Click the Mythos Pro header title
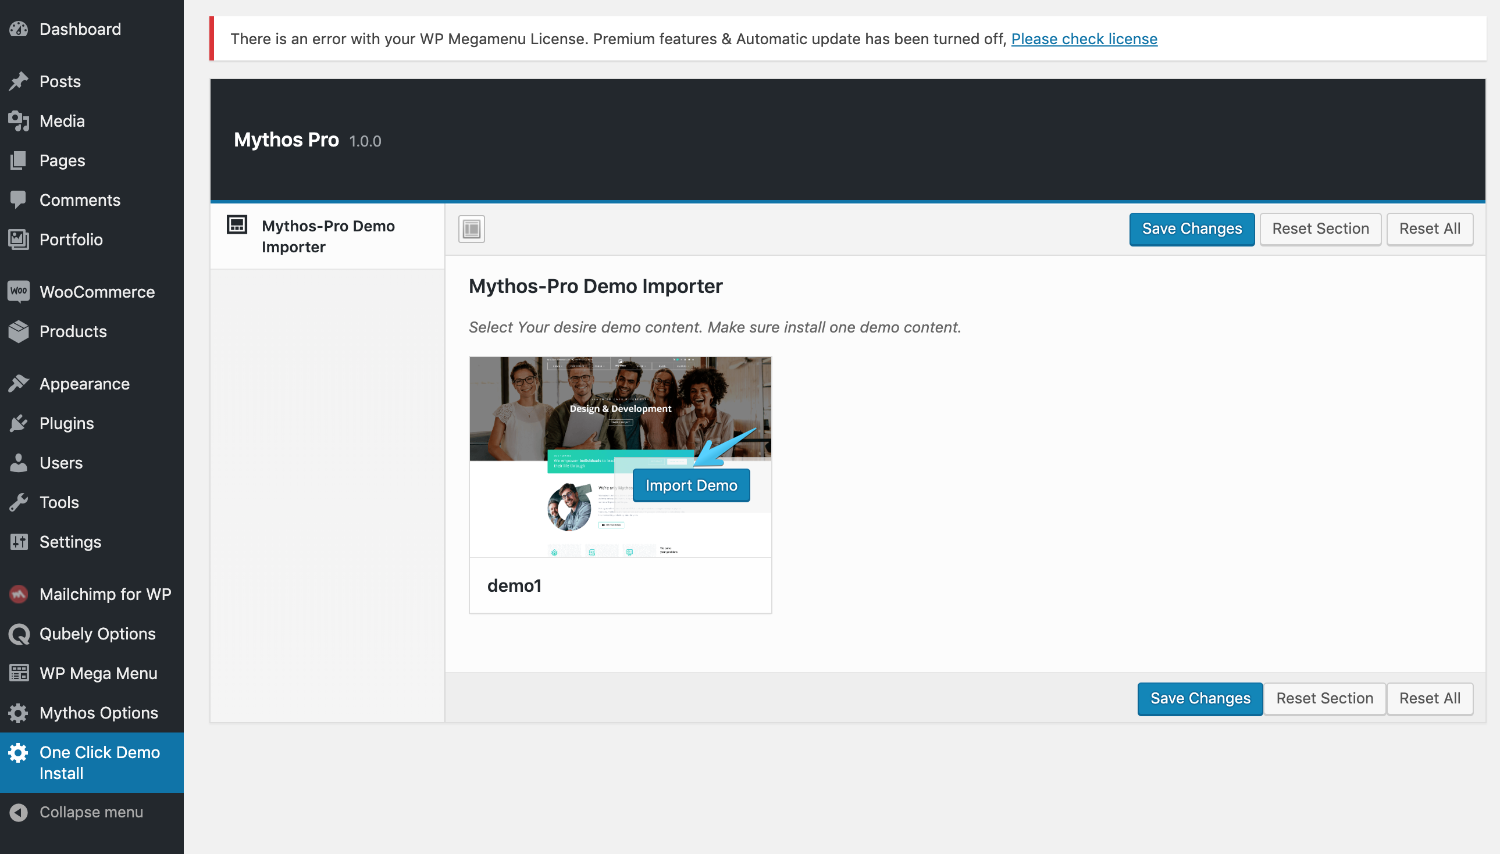The width and height of the screenshot is (1500, 854). click(286, 140)
